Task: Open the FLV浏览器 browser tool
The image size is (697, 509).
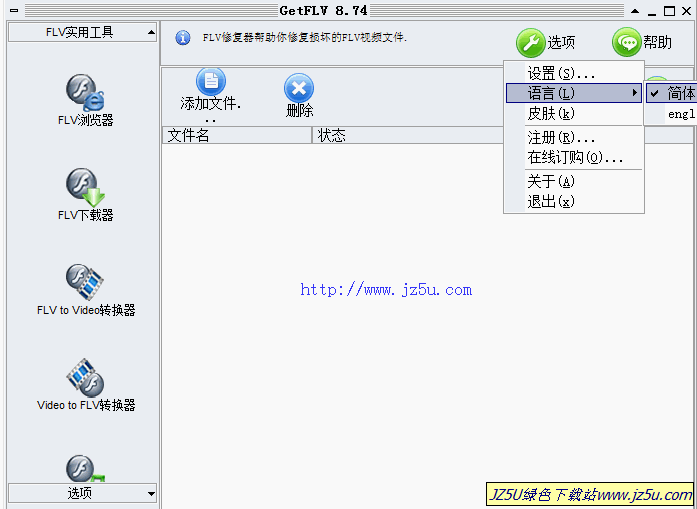Action: (85, 100)
